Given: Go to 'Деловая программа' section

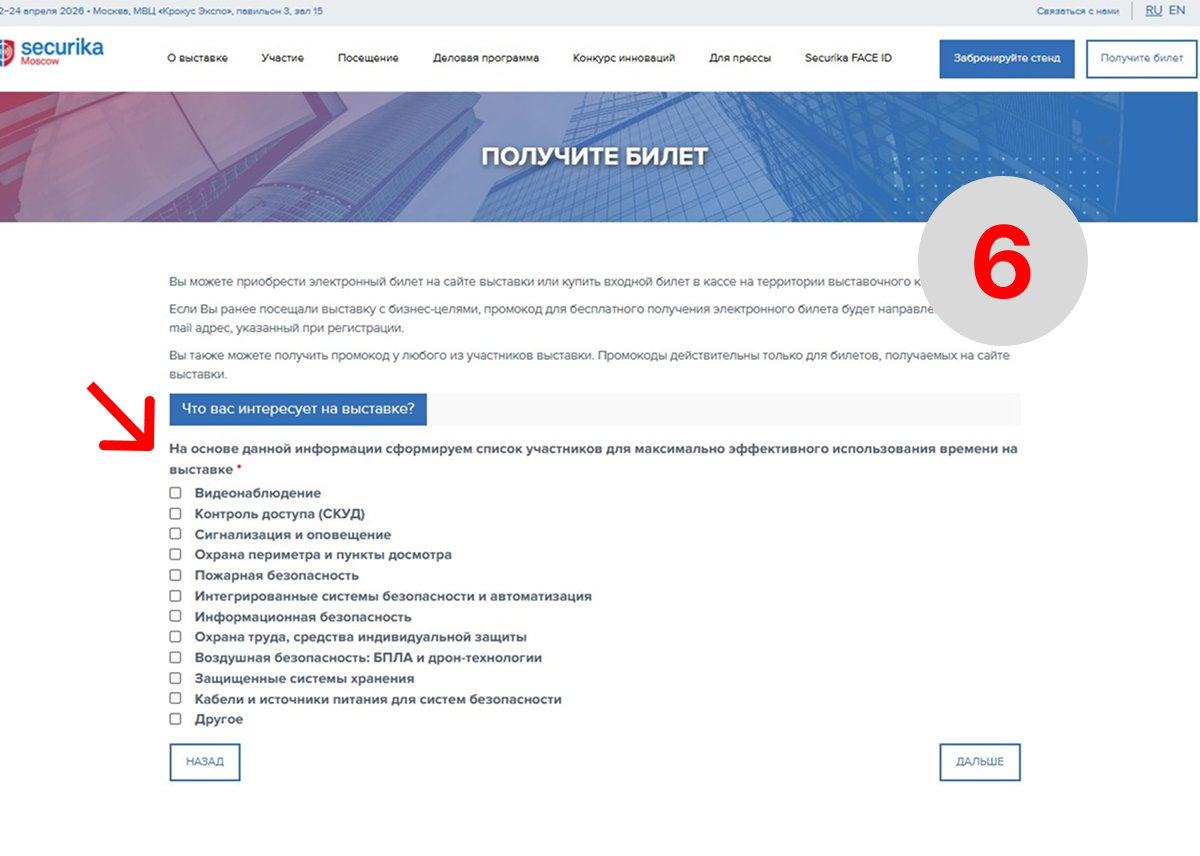Looking at the screenshot, I should (x=486, y=58).
